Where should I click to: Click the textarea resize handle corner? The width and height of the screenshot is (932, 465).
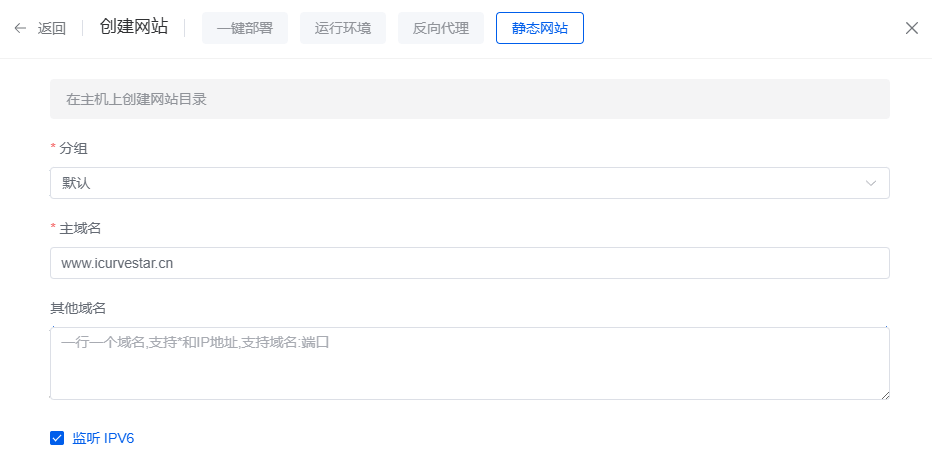pyautogui.click(x=885, y=395)
